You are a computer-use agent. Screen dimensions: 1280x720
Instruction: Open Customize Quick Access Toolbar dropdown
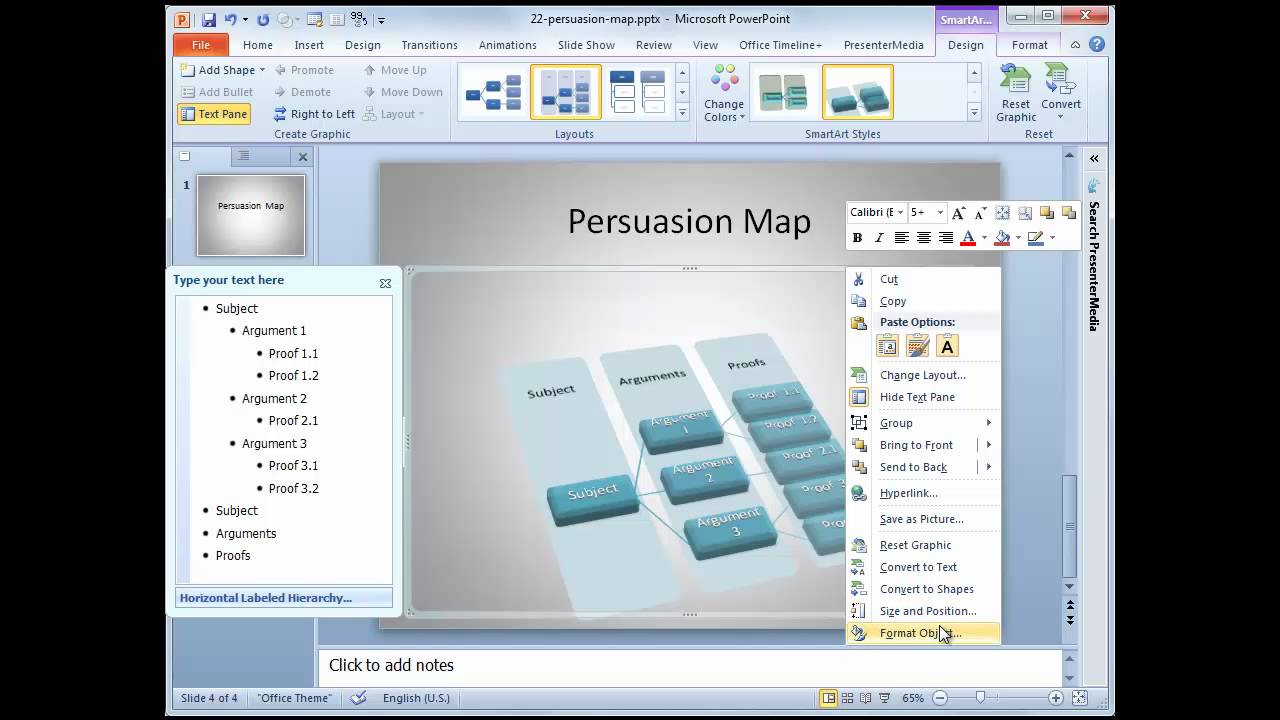[382, 20]
